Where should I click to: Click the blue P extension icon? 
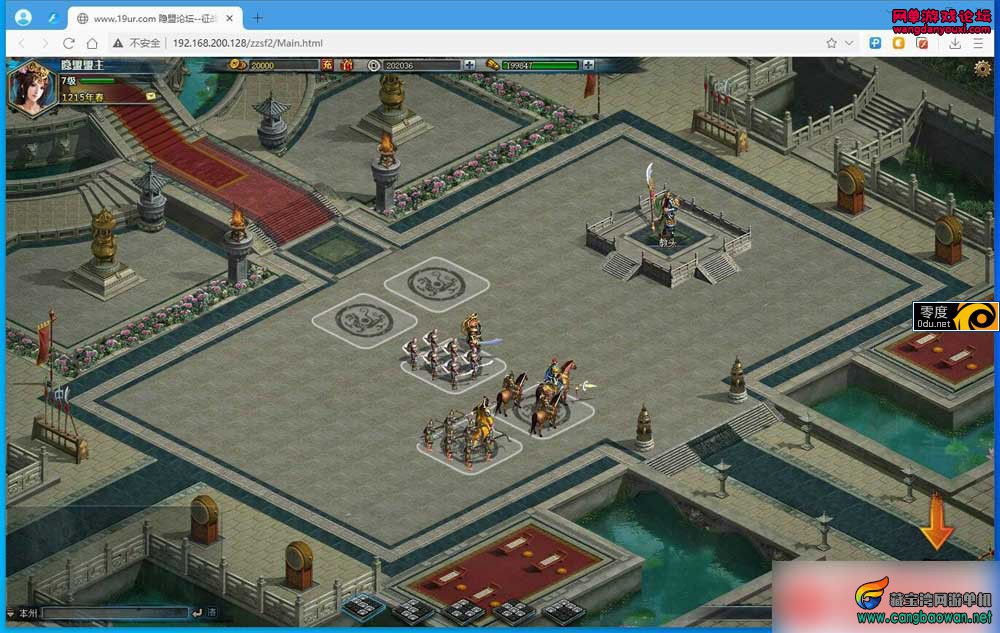875,43
